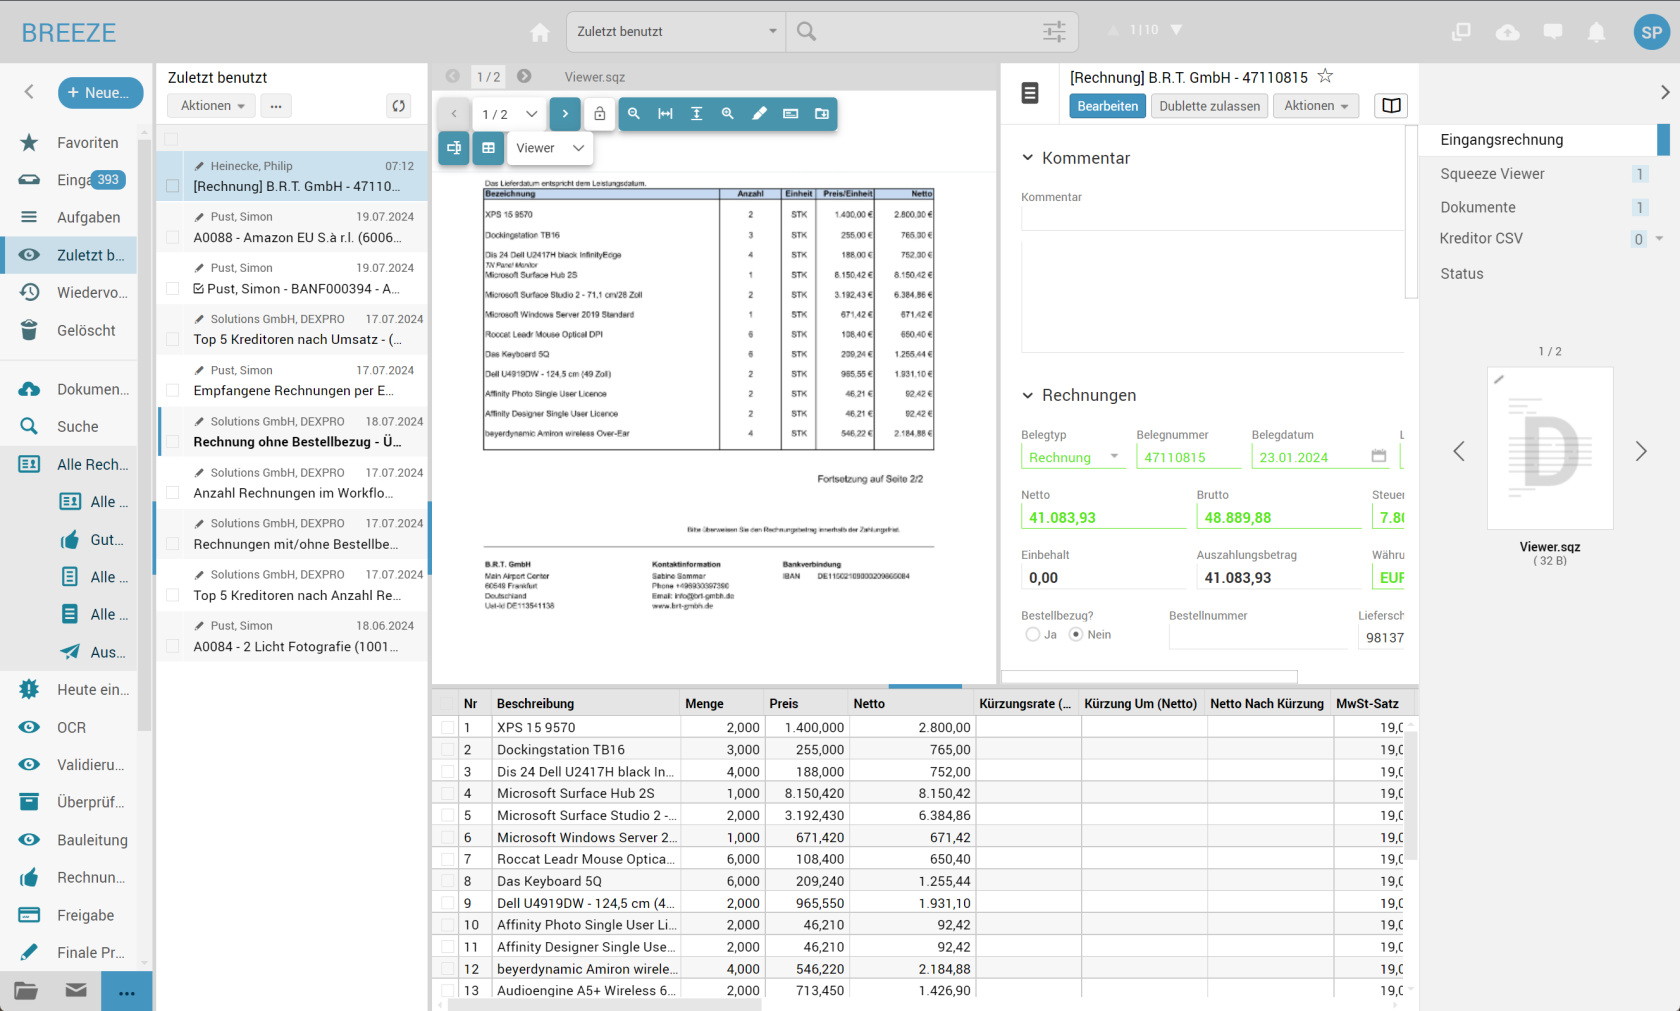Image resolution: width=1680 pixels, height=1011 pixels.
Task: Open search filter settings icon
Action: [x=1054, y=32]
